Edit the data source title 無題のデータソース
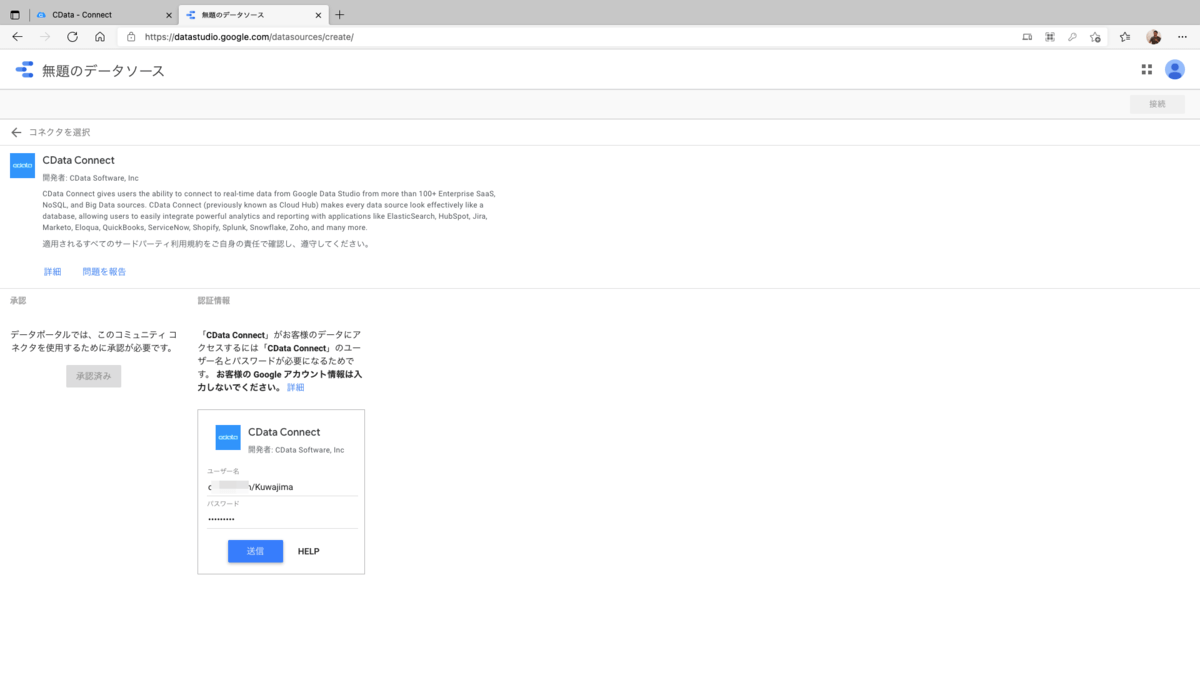The image size is (1200, 675). (103, 71)
